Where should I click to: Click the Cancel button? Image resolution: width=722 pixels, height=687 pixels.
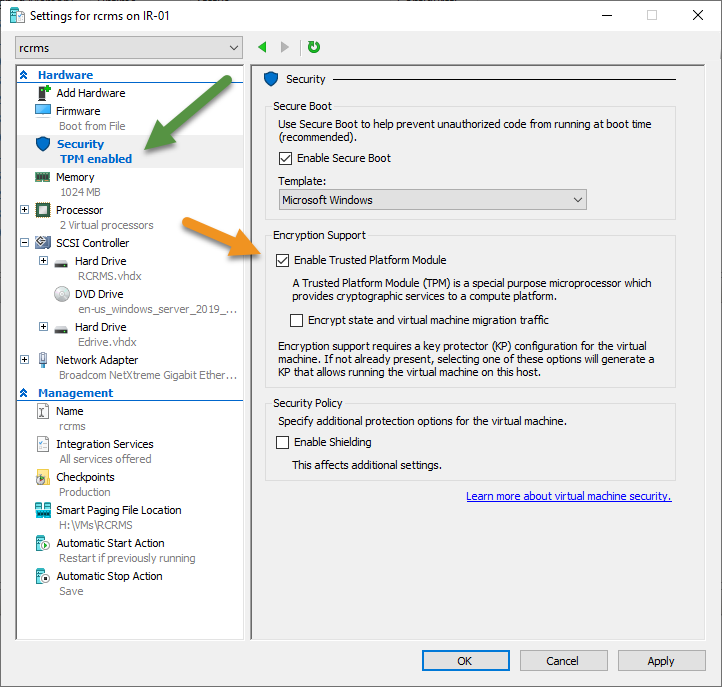point(563,661)
